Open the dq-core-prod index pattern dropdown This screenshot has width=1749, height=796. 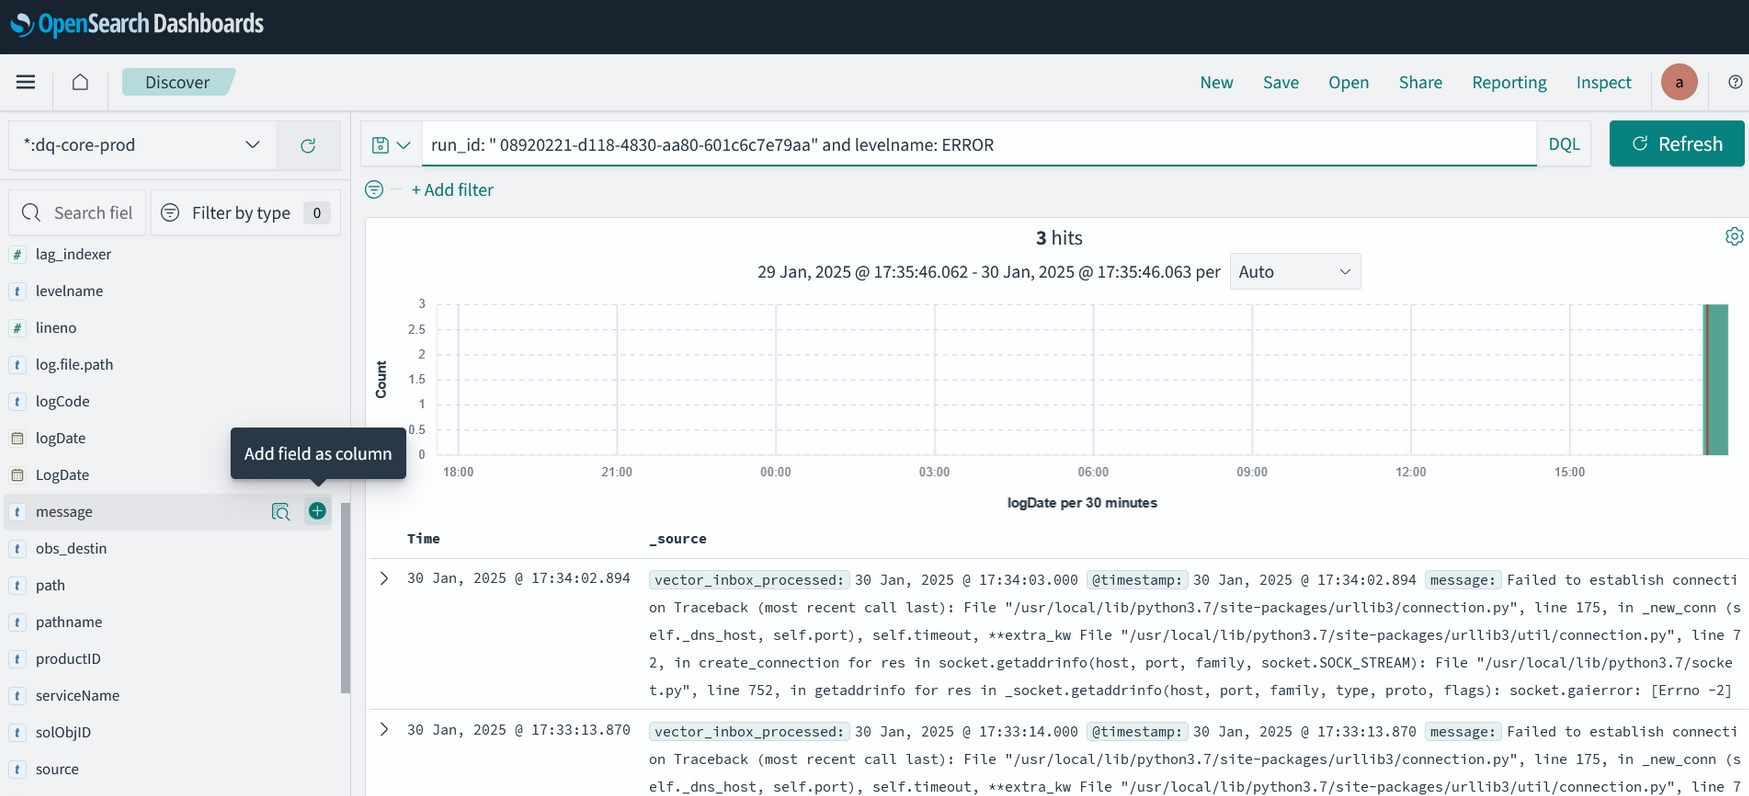142,145
